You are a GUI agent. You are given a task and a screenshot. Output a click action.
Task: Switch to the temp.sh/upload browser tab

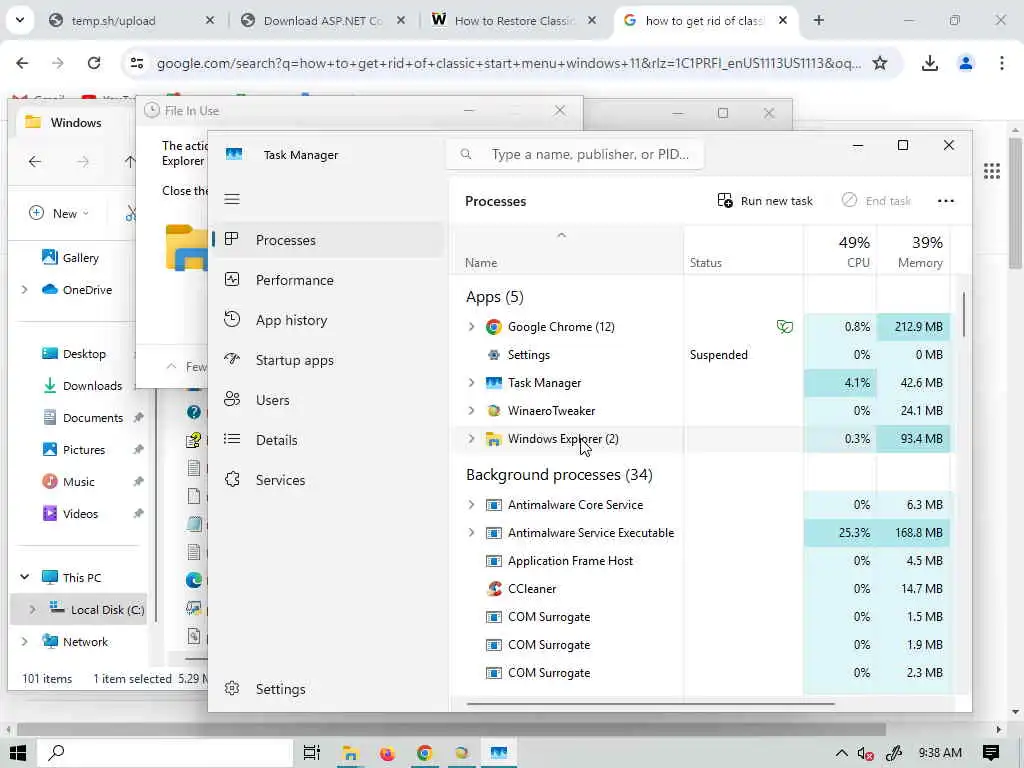point(132,21)
